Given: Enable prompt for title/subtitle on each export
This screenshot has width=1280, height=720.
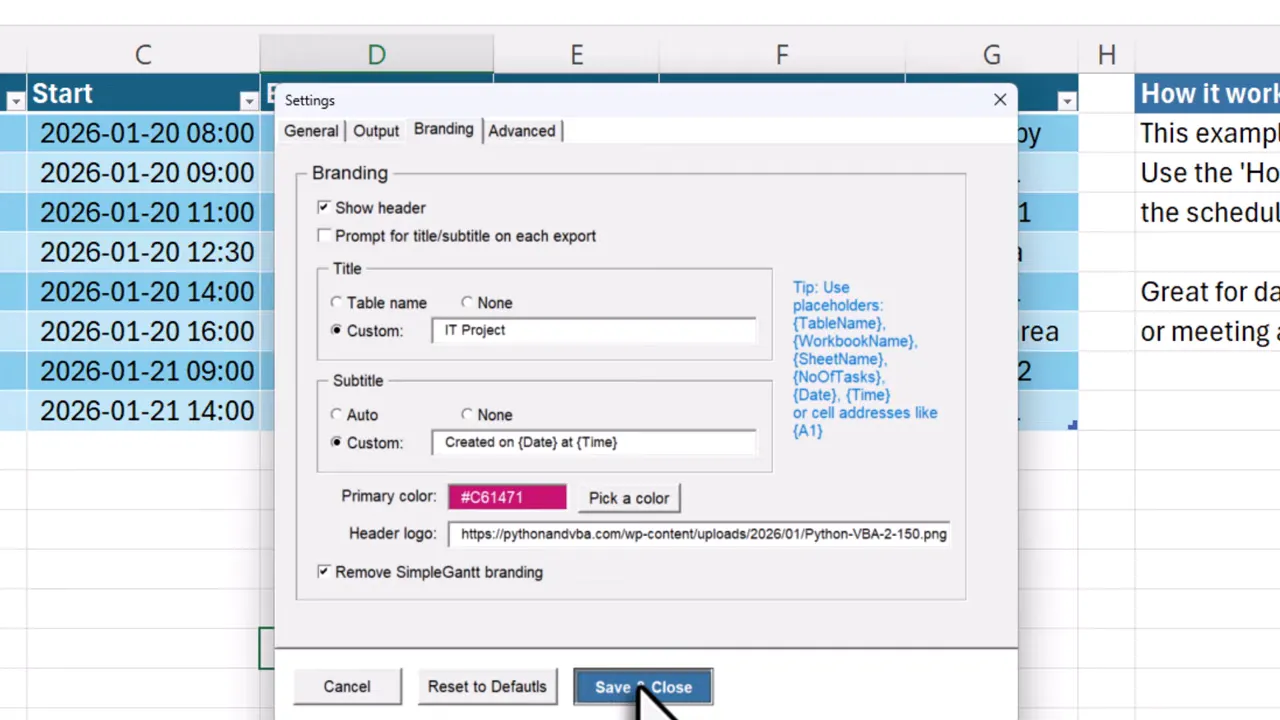Looking at the screenshot, I should pyautogui.click(x=323, y=235).
